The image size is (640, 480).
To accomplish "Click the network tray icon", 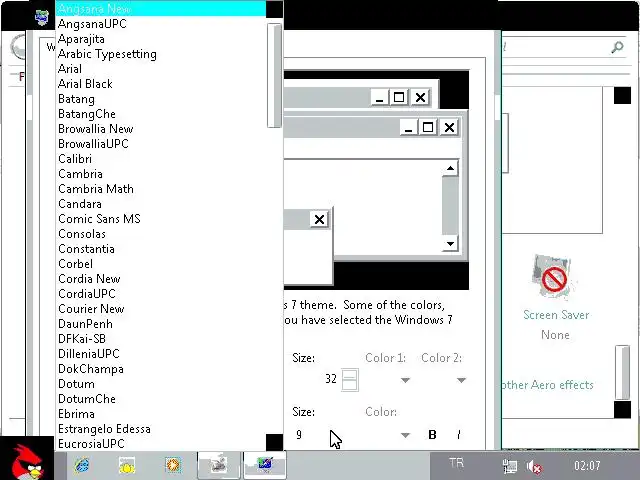I will (509, 466).
